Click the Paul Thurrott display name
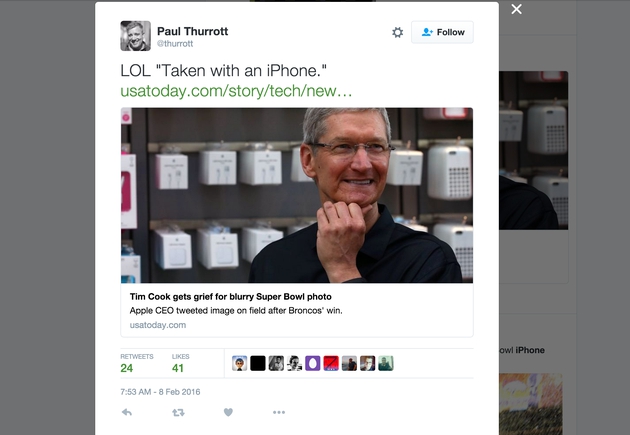 (192, 31)
